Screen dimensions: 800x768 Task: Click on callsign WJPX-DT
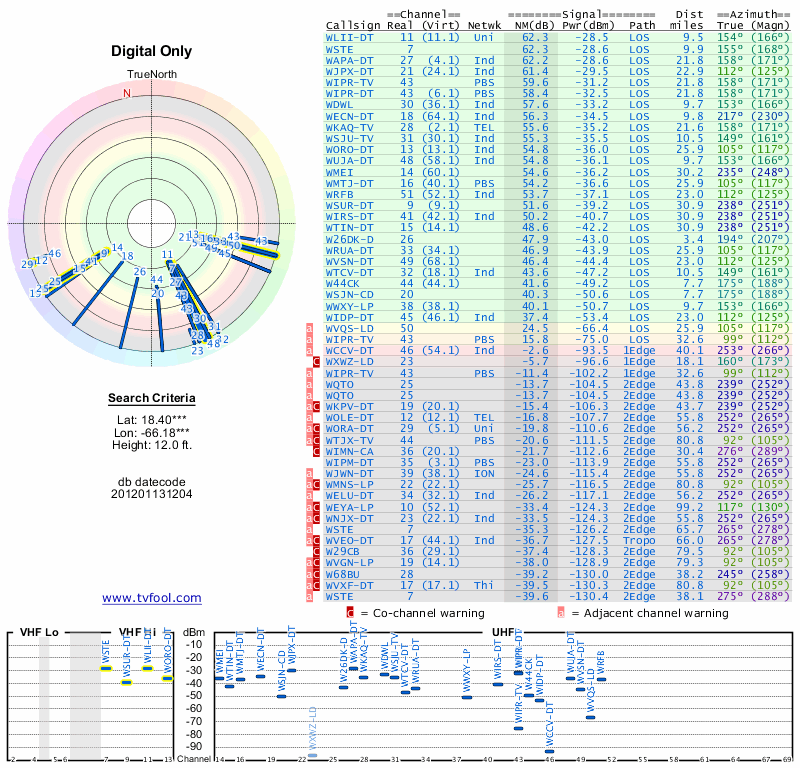coord(349,71)
